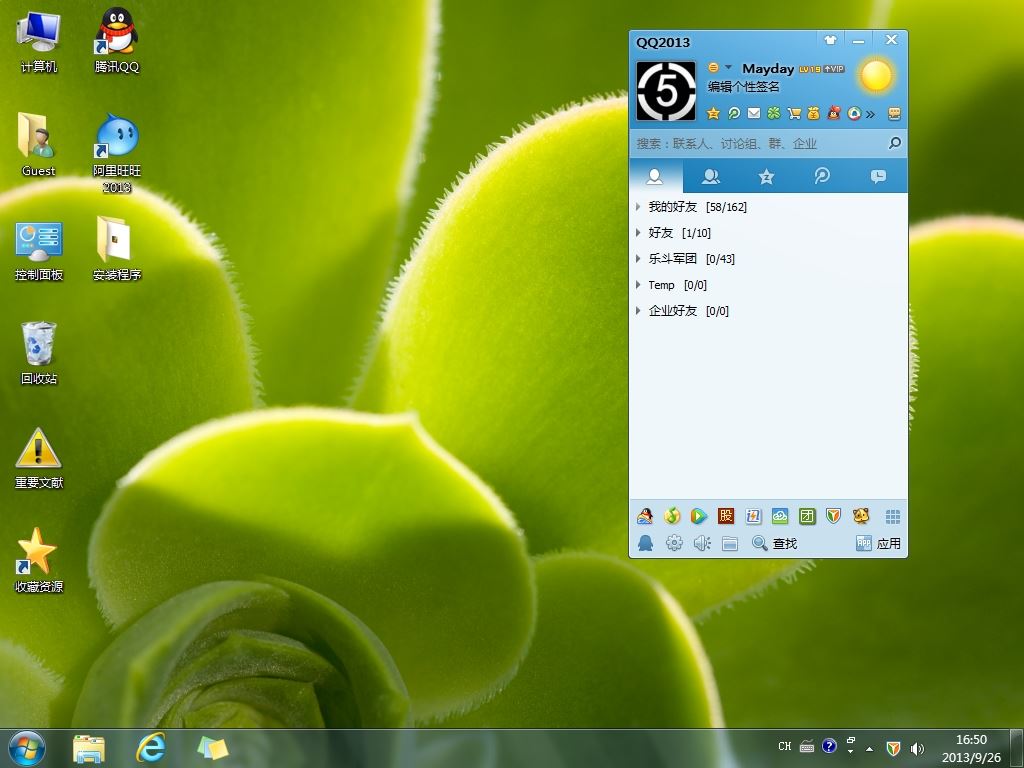This screenshot has height=768, width=1024.
Task: Open the QQ Game penguin icon
Action: (x=645, y=516)
